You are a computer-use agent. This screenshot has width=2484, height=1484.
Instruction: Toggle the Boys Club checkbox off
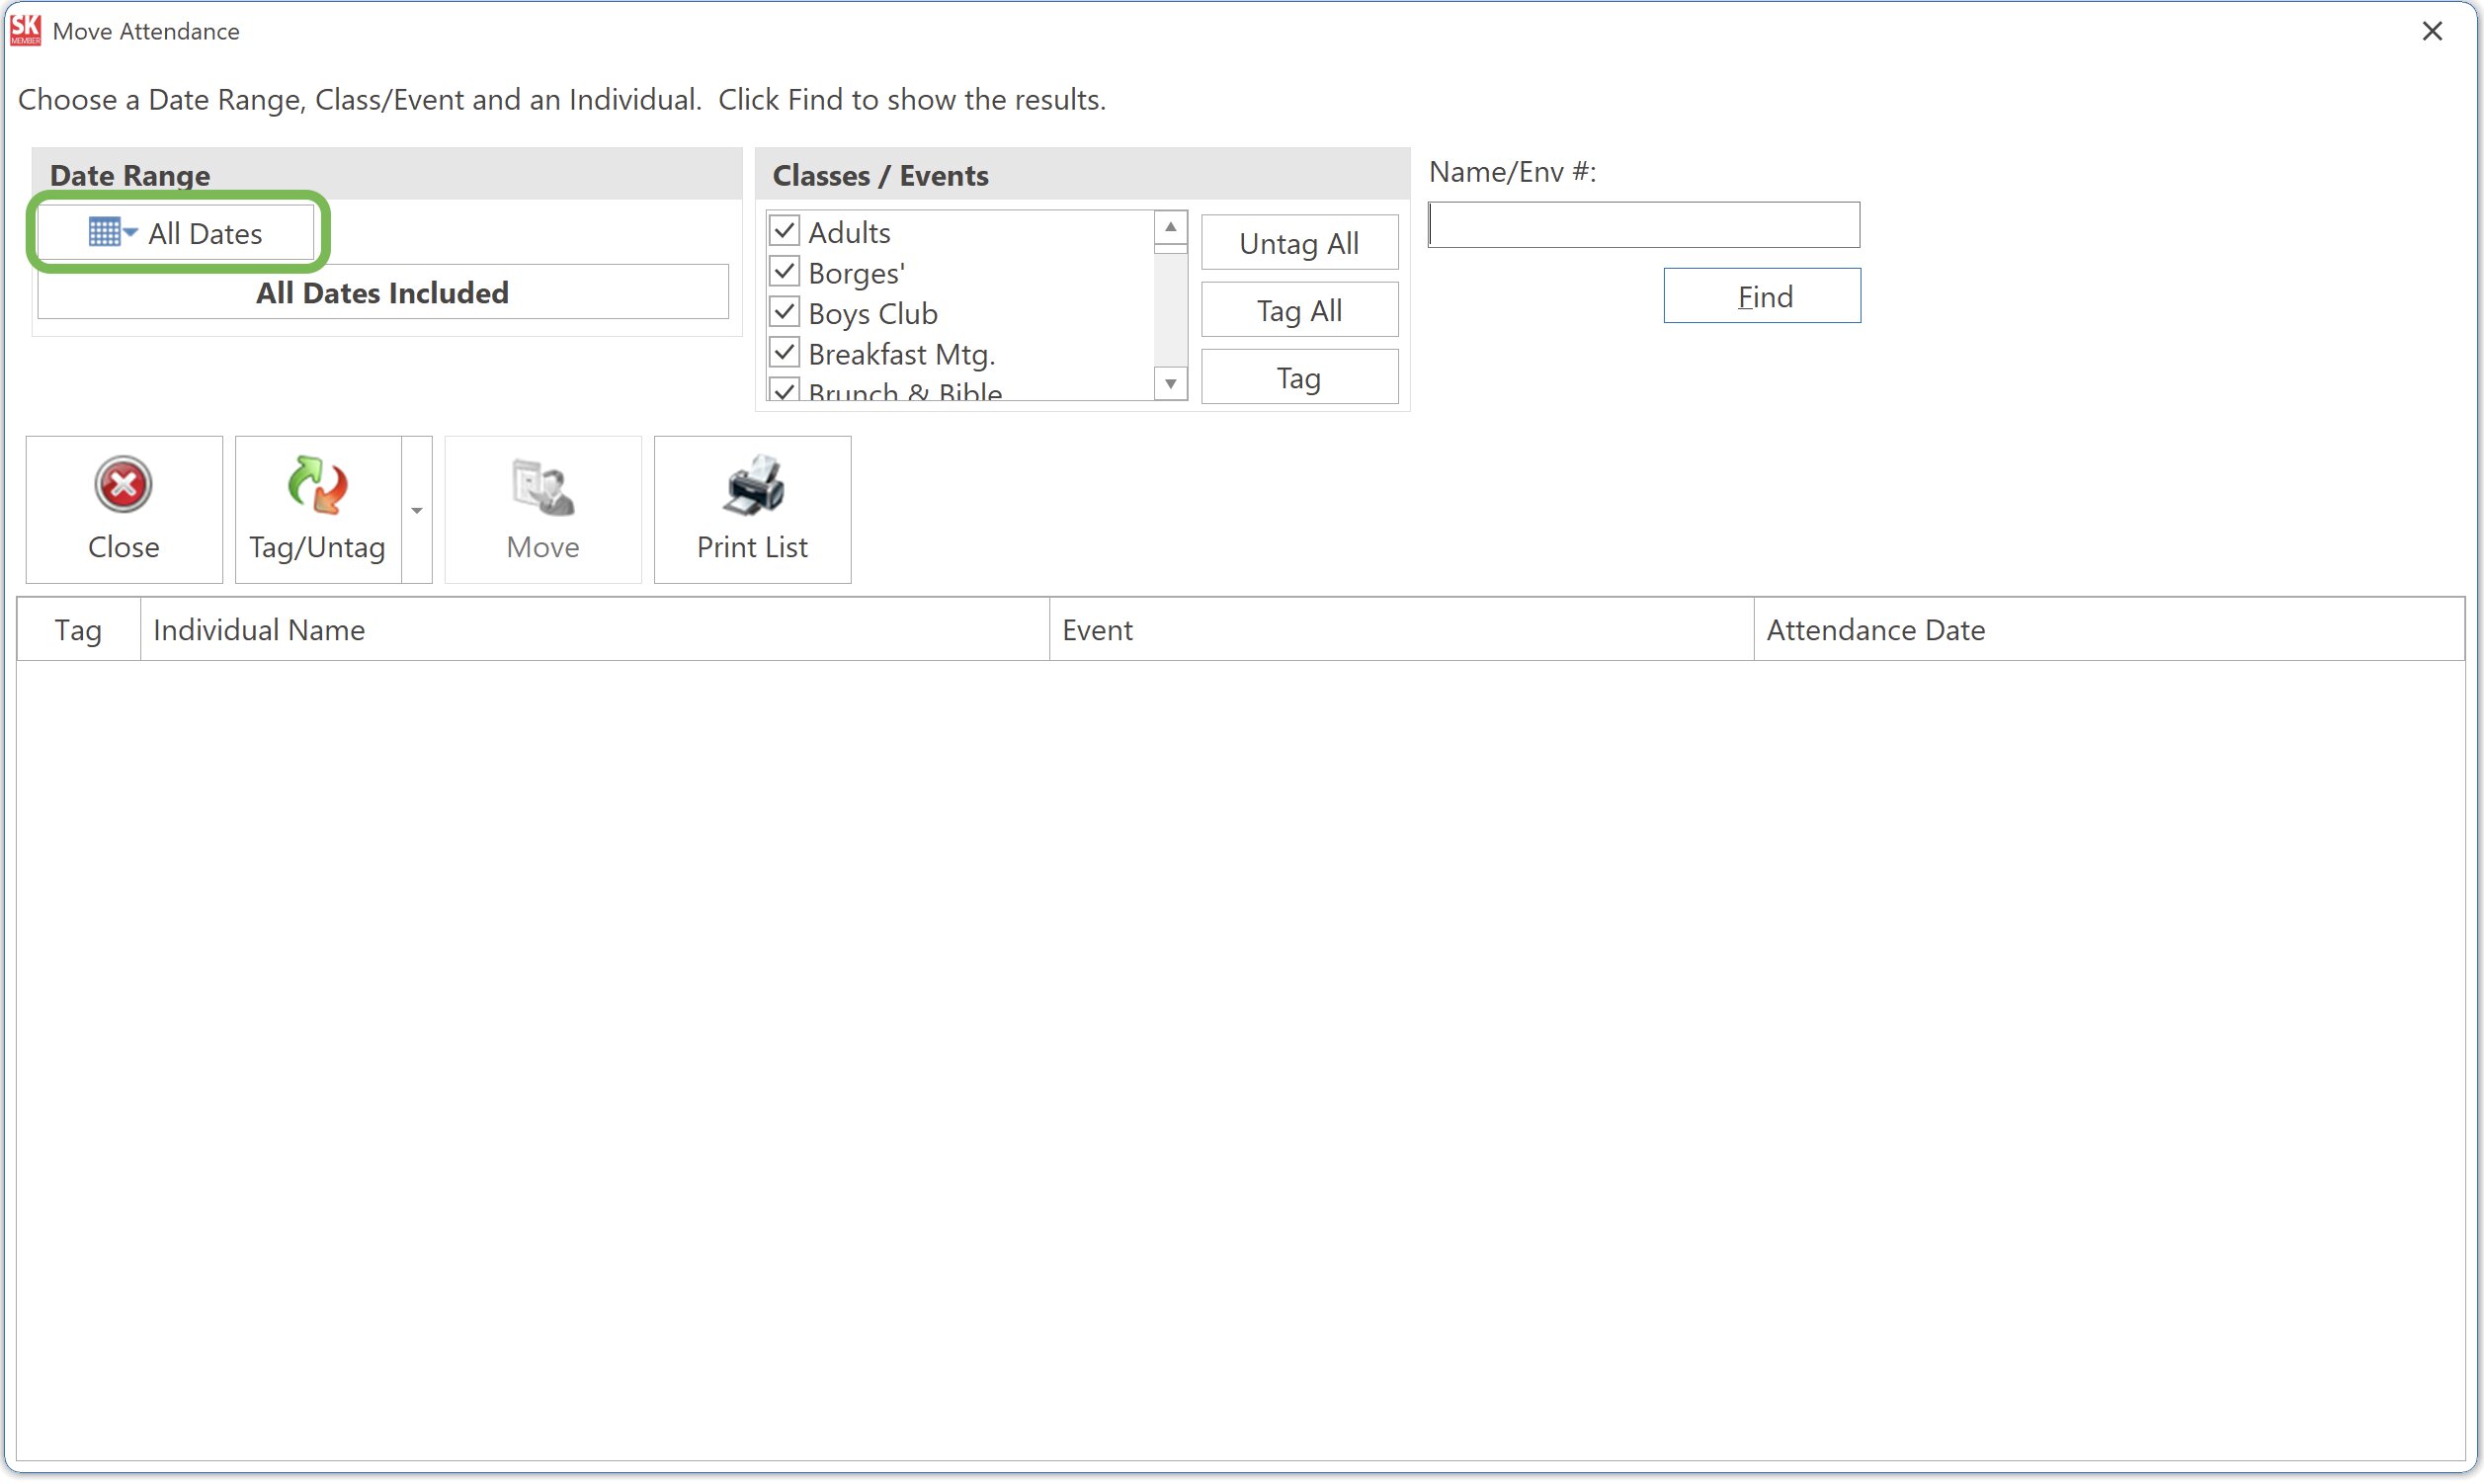coord(784,311)
